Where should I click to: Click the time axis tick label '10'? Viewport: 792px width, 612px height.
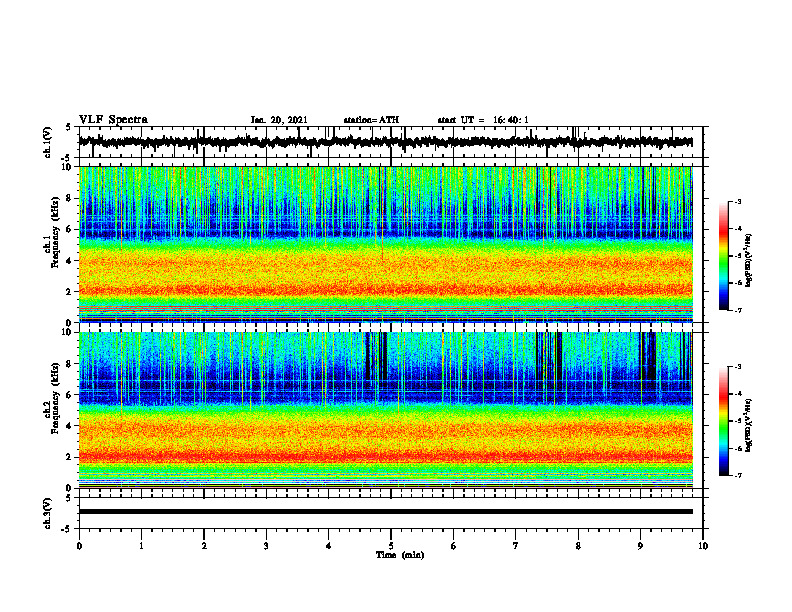pos(703,546)
